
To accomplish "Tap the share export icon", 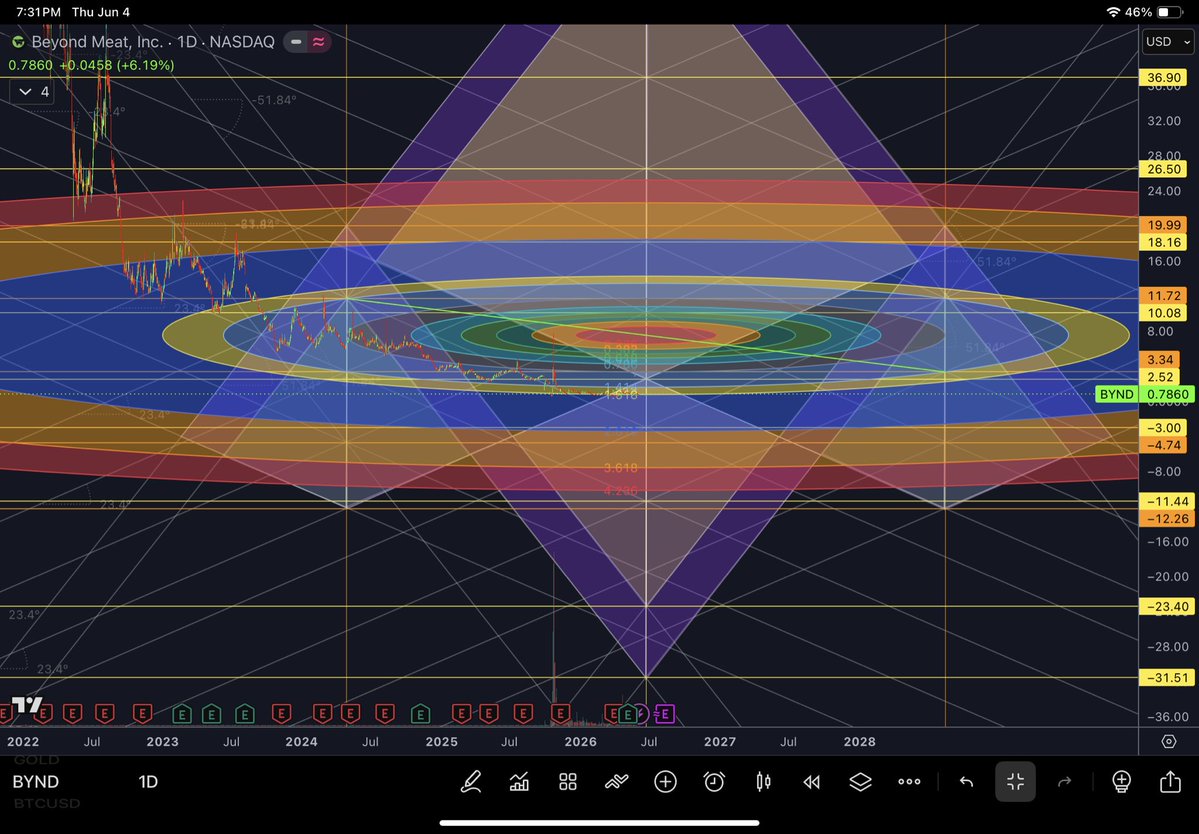I will click(1170, 781).
